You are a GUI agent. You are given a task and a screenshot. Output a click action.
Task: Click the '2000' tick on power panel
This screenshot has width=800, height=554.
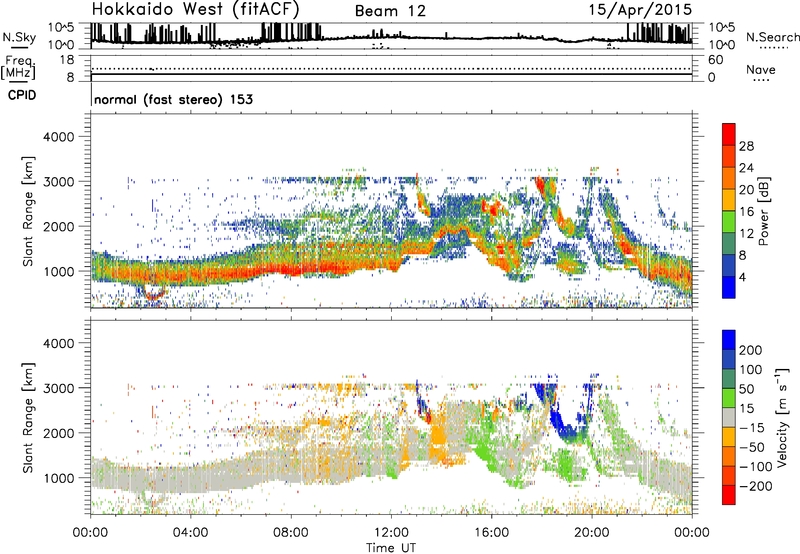[x=58, y=226]
